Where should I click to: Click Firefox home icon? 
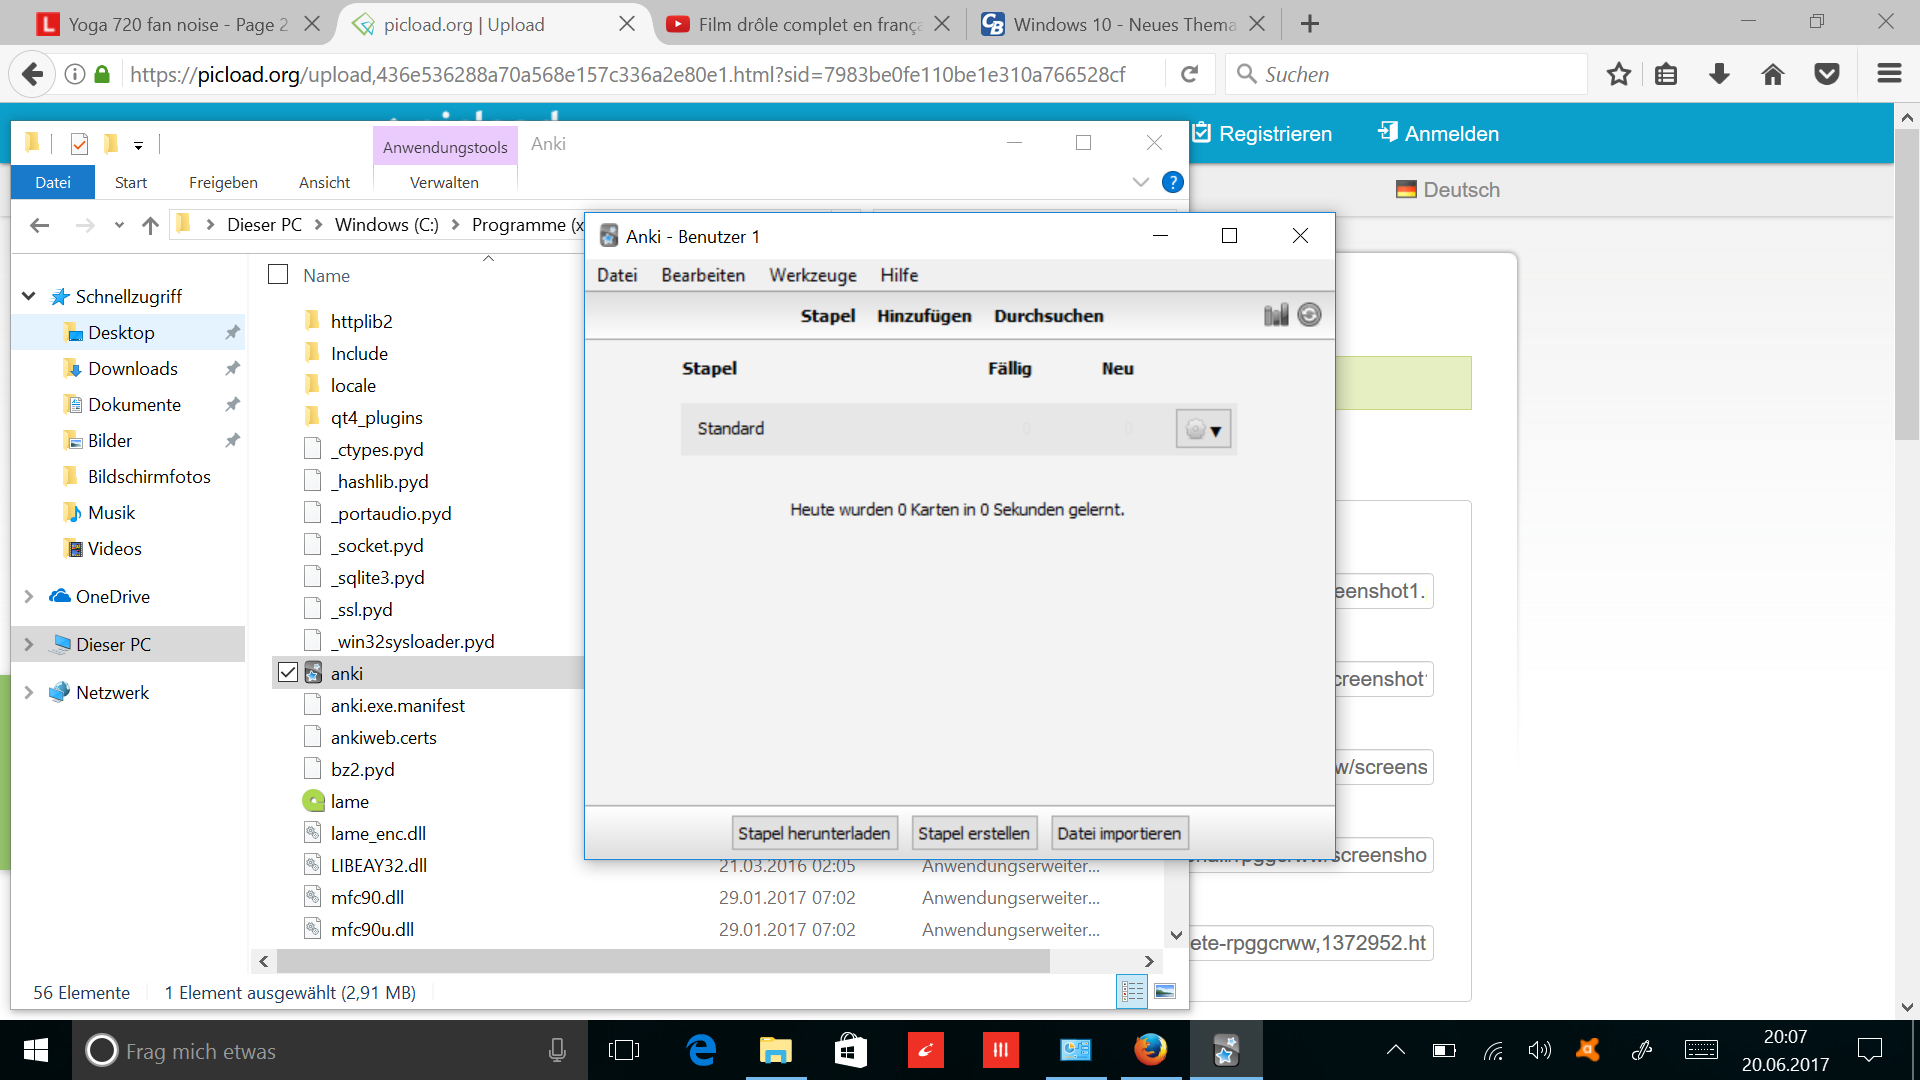(1773, 74)
